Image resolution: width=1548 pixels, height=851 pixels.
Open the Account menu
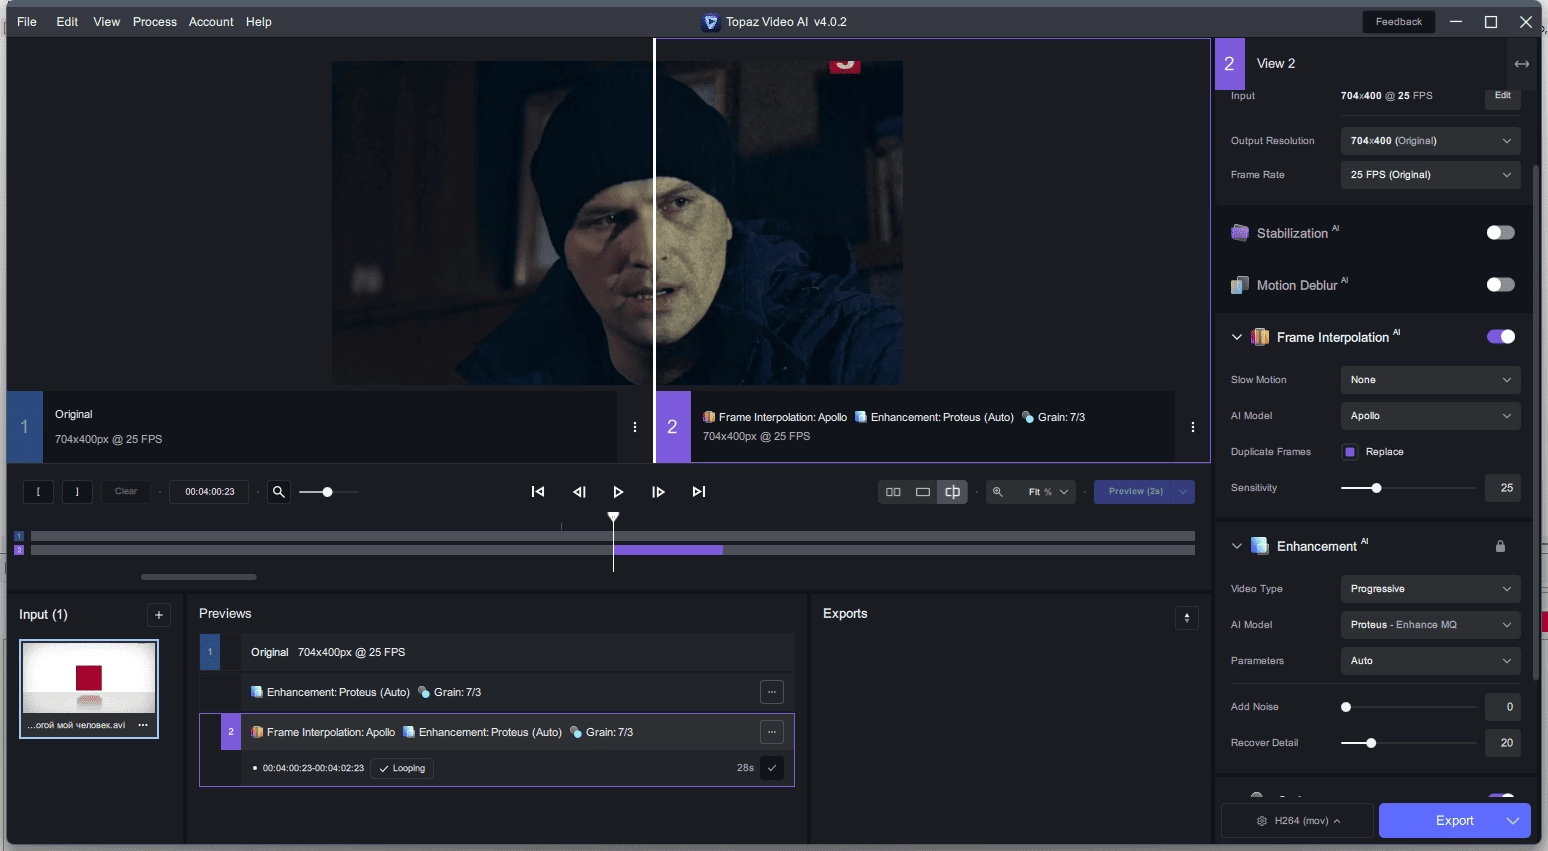211,22
